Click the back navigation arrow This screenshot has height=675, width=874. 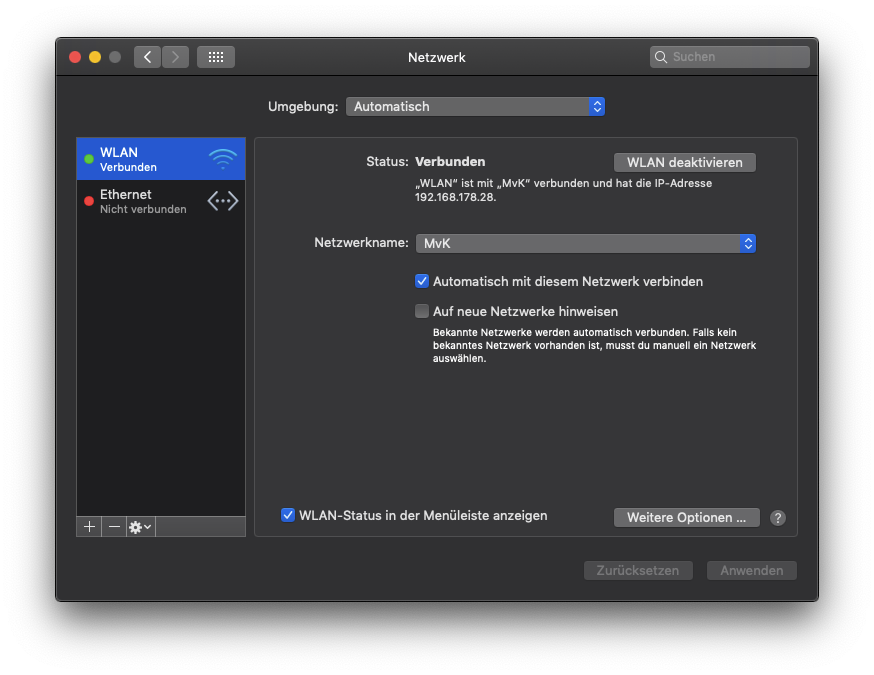[x=148, y=57]
